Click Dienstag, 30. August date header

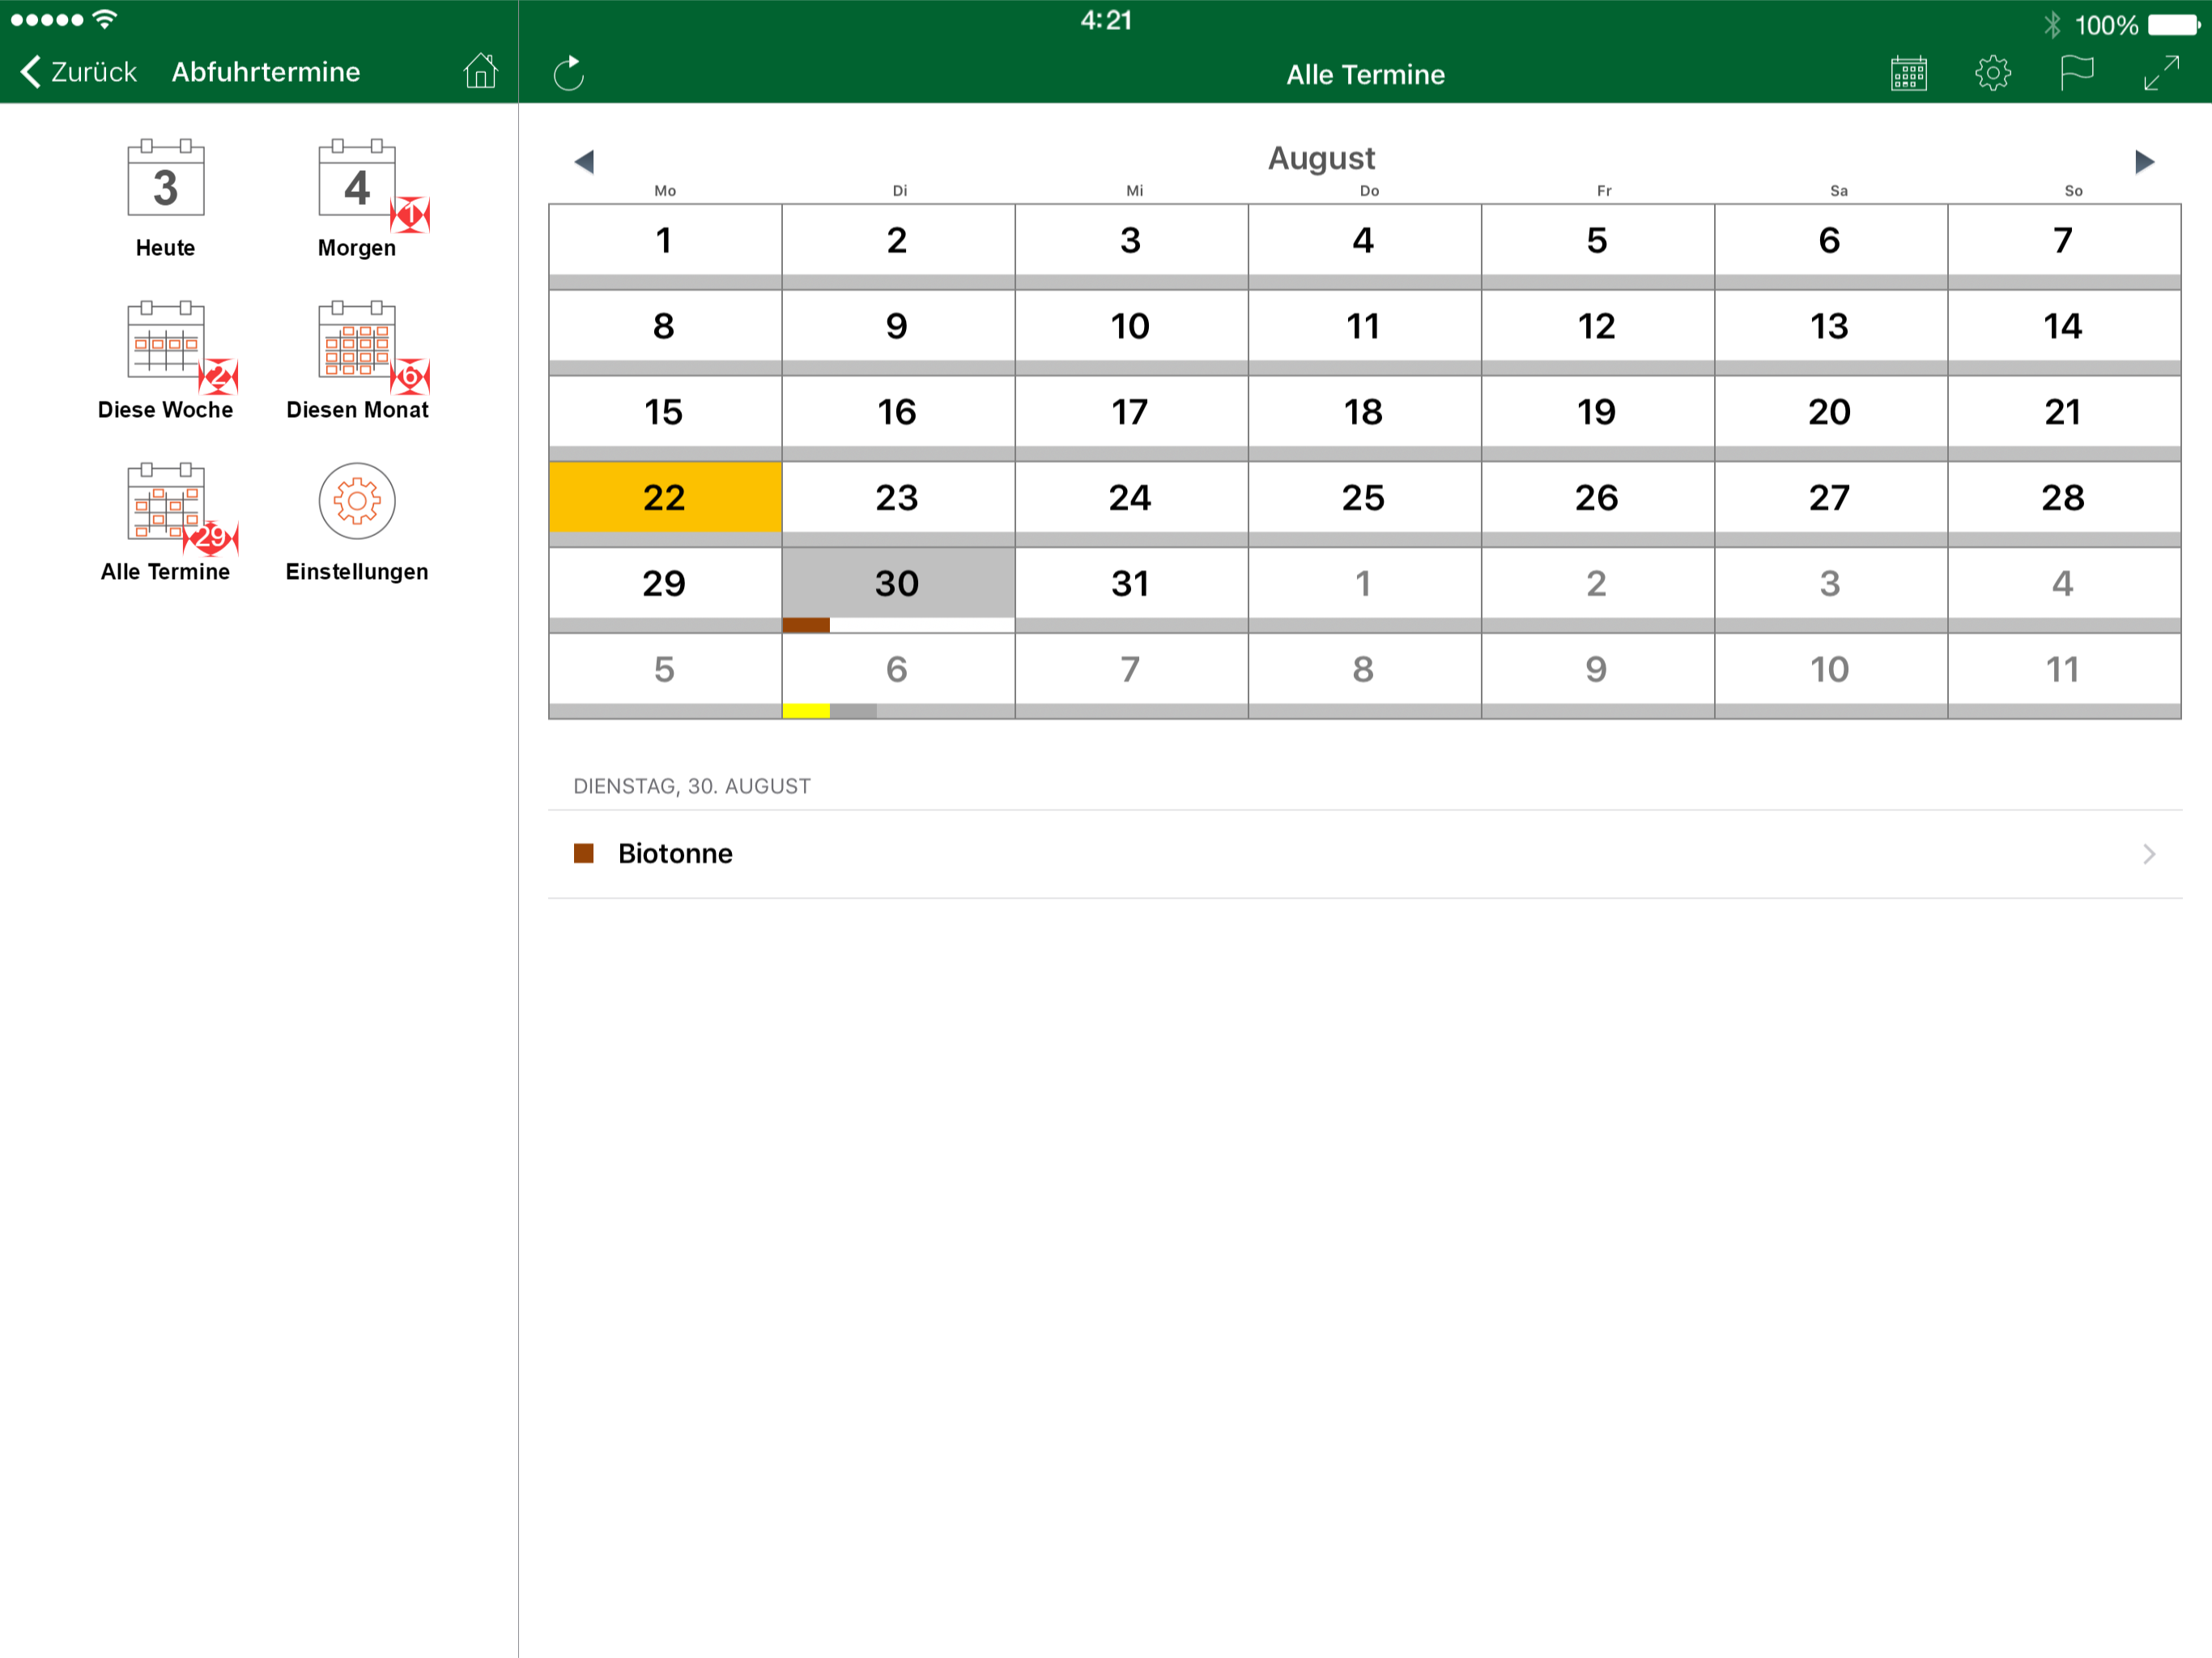[692, 786]
